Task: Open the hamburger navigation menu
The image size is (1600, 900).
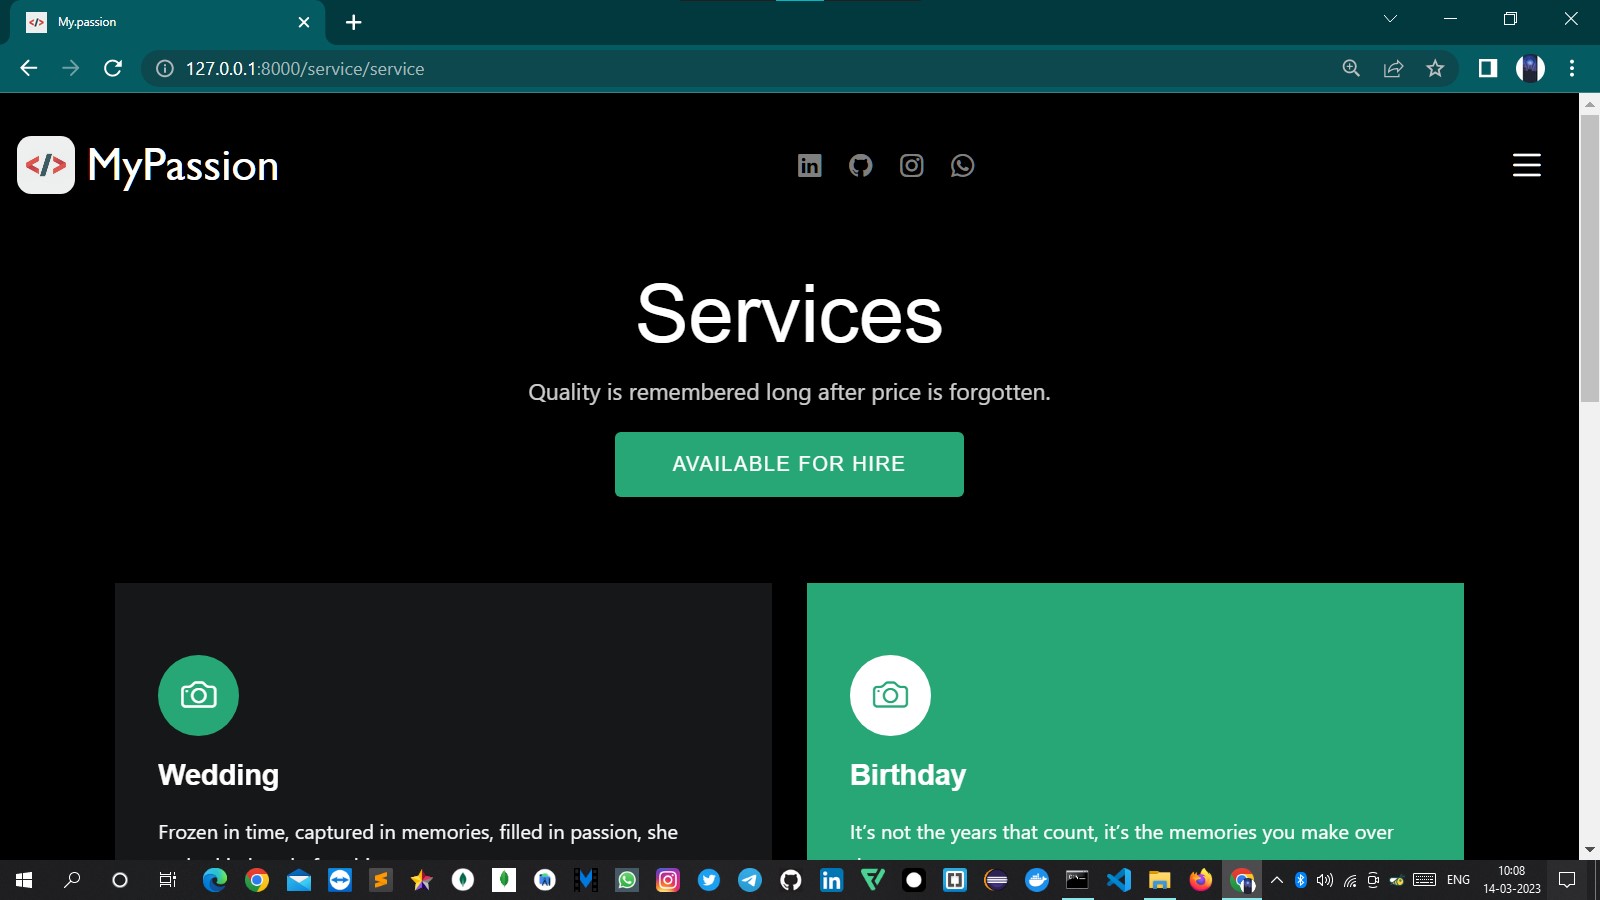Action: click(1526, 165)
